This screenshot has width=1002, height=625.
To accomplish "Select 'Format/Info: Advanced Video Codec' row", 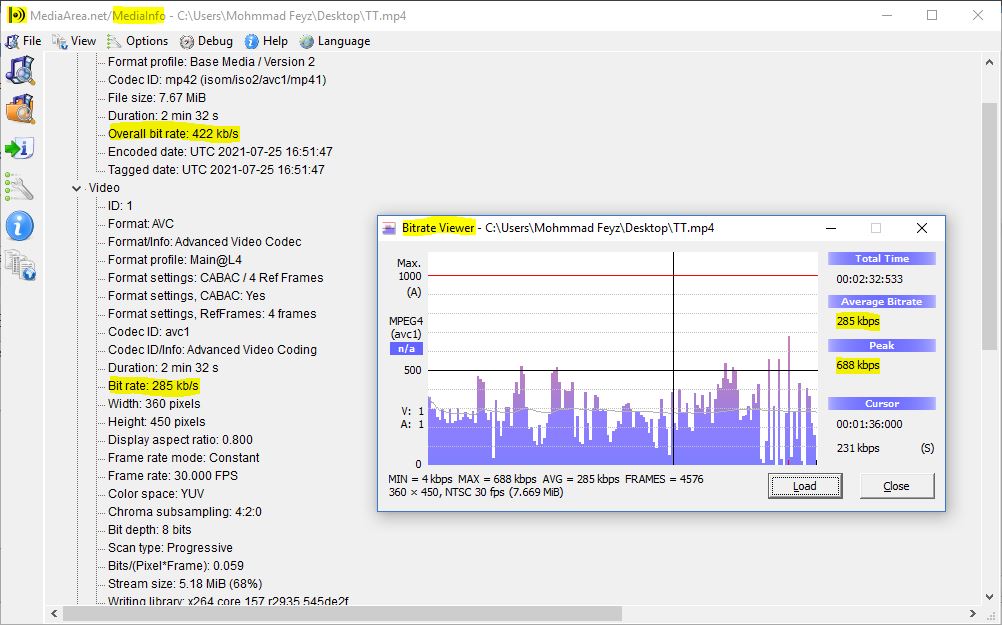I will click(x=204, y=242).
